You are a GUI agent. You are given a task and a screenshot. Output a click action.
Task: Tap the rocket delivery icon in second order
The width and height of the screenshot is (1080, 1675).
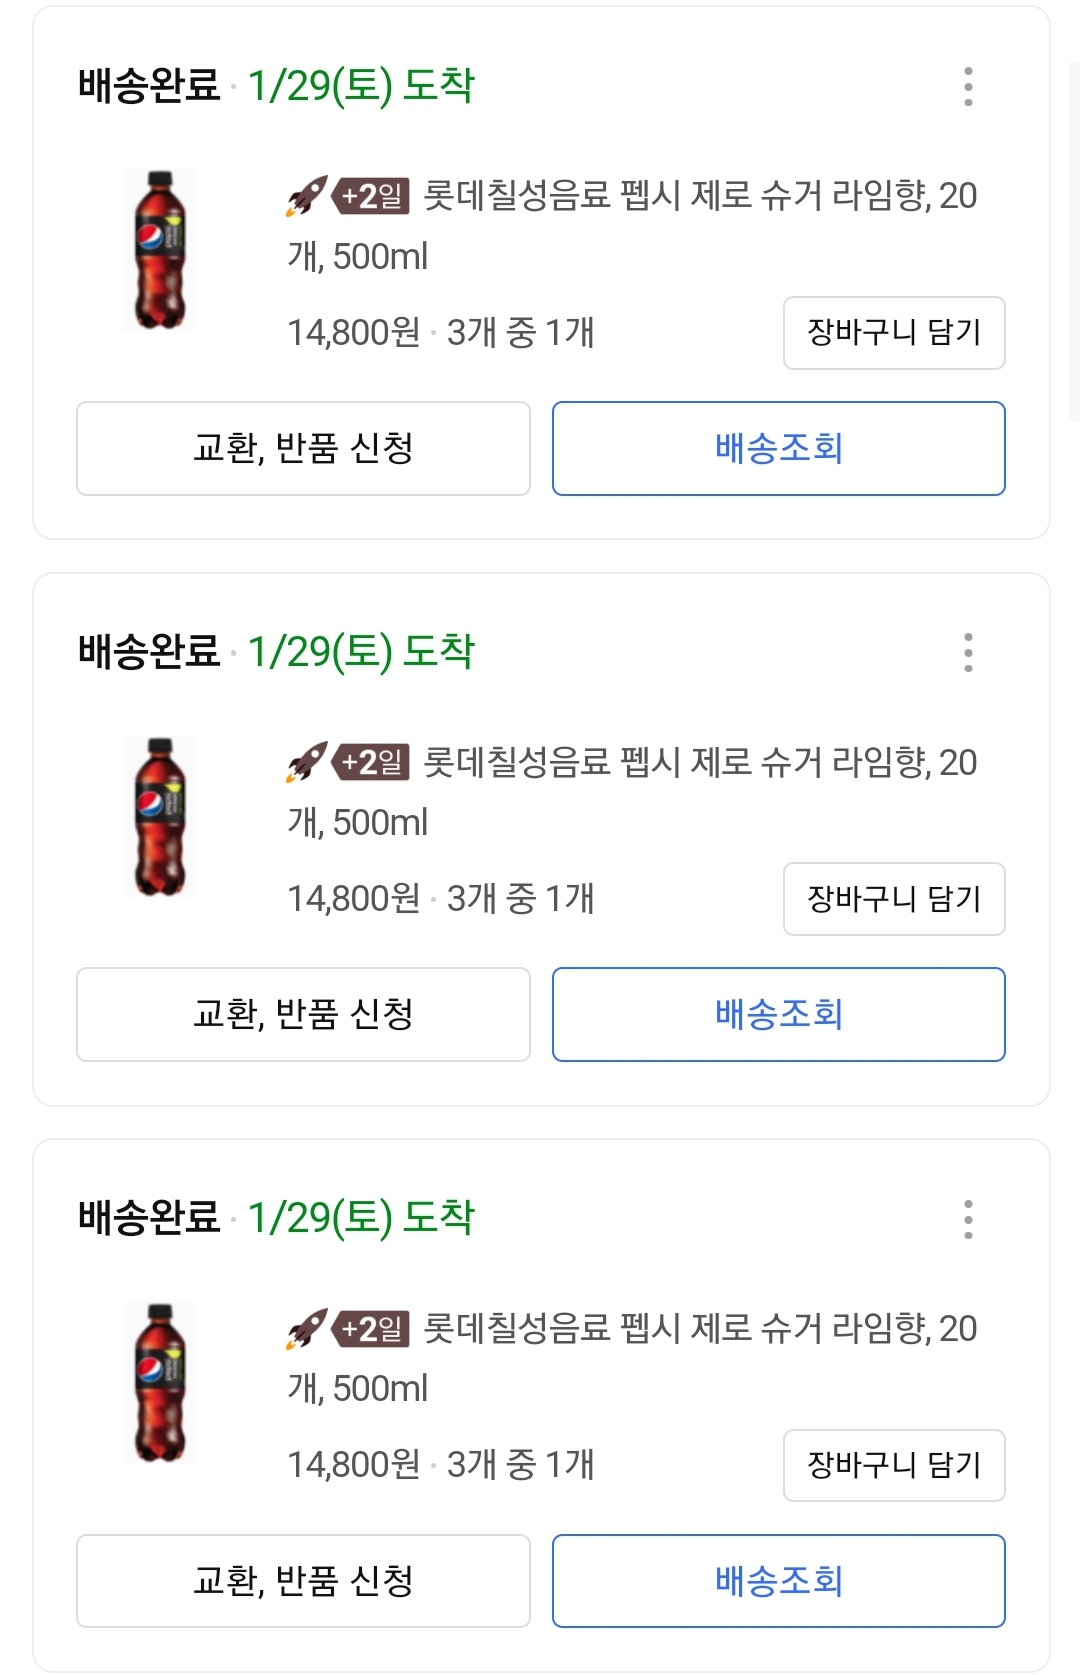[306, 763]
